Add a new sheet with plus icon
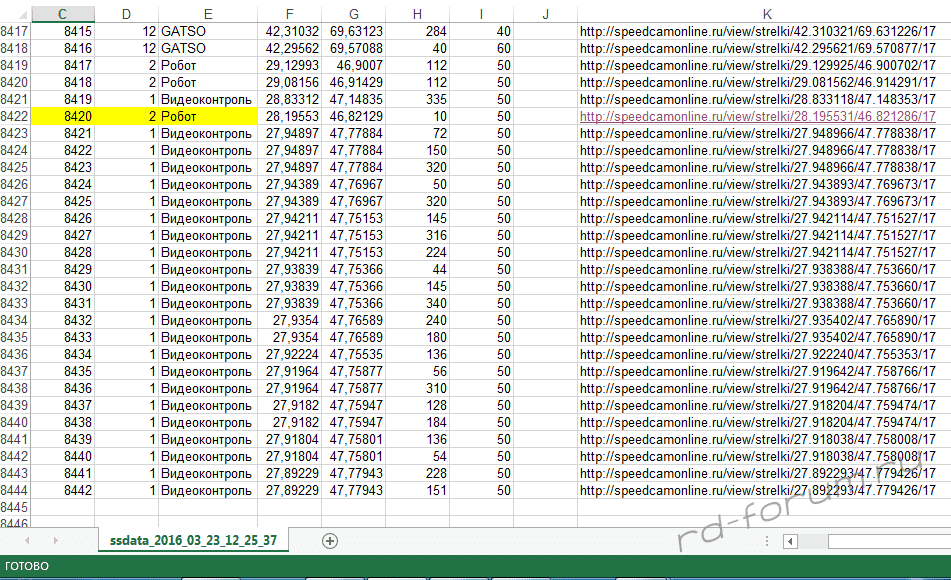Viewport: 951px width, 580px height. coord(330,540)
